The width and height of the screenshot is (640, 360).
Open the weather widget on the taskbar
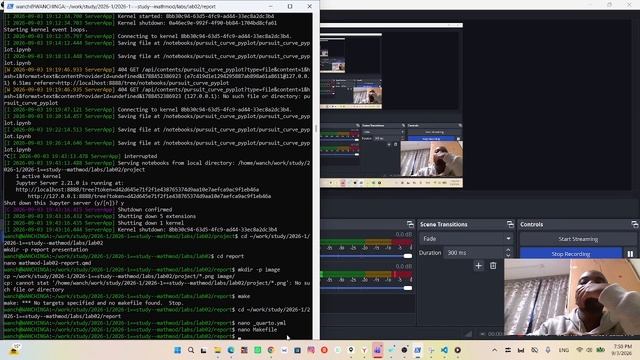(x=14, y=350)
